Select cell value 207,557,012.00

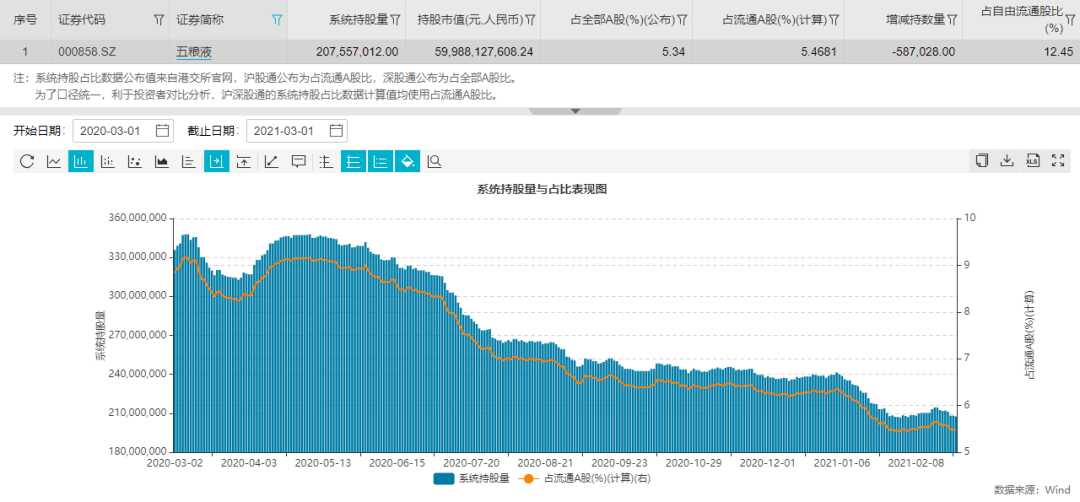coord(357,52)
